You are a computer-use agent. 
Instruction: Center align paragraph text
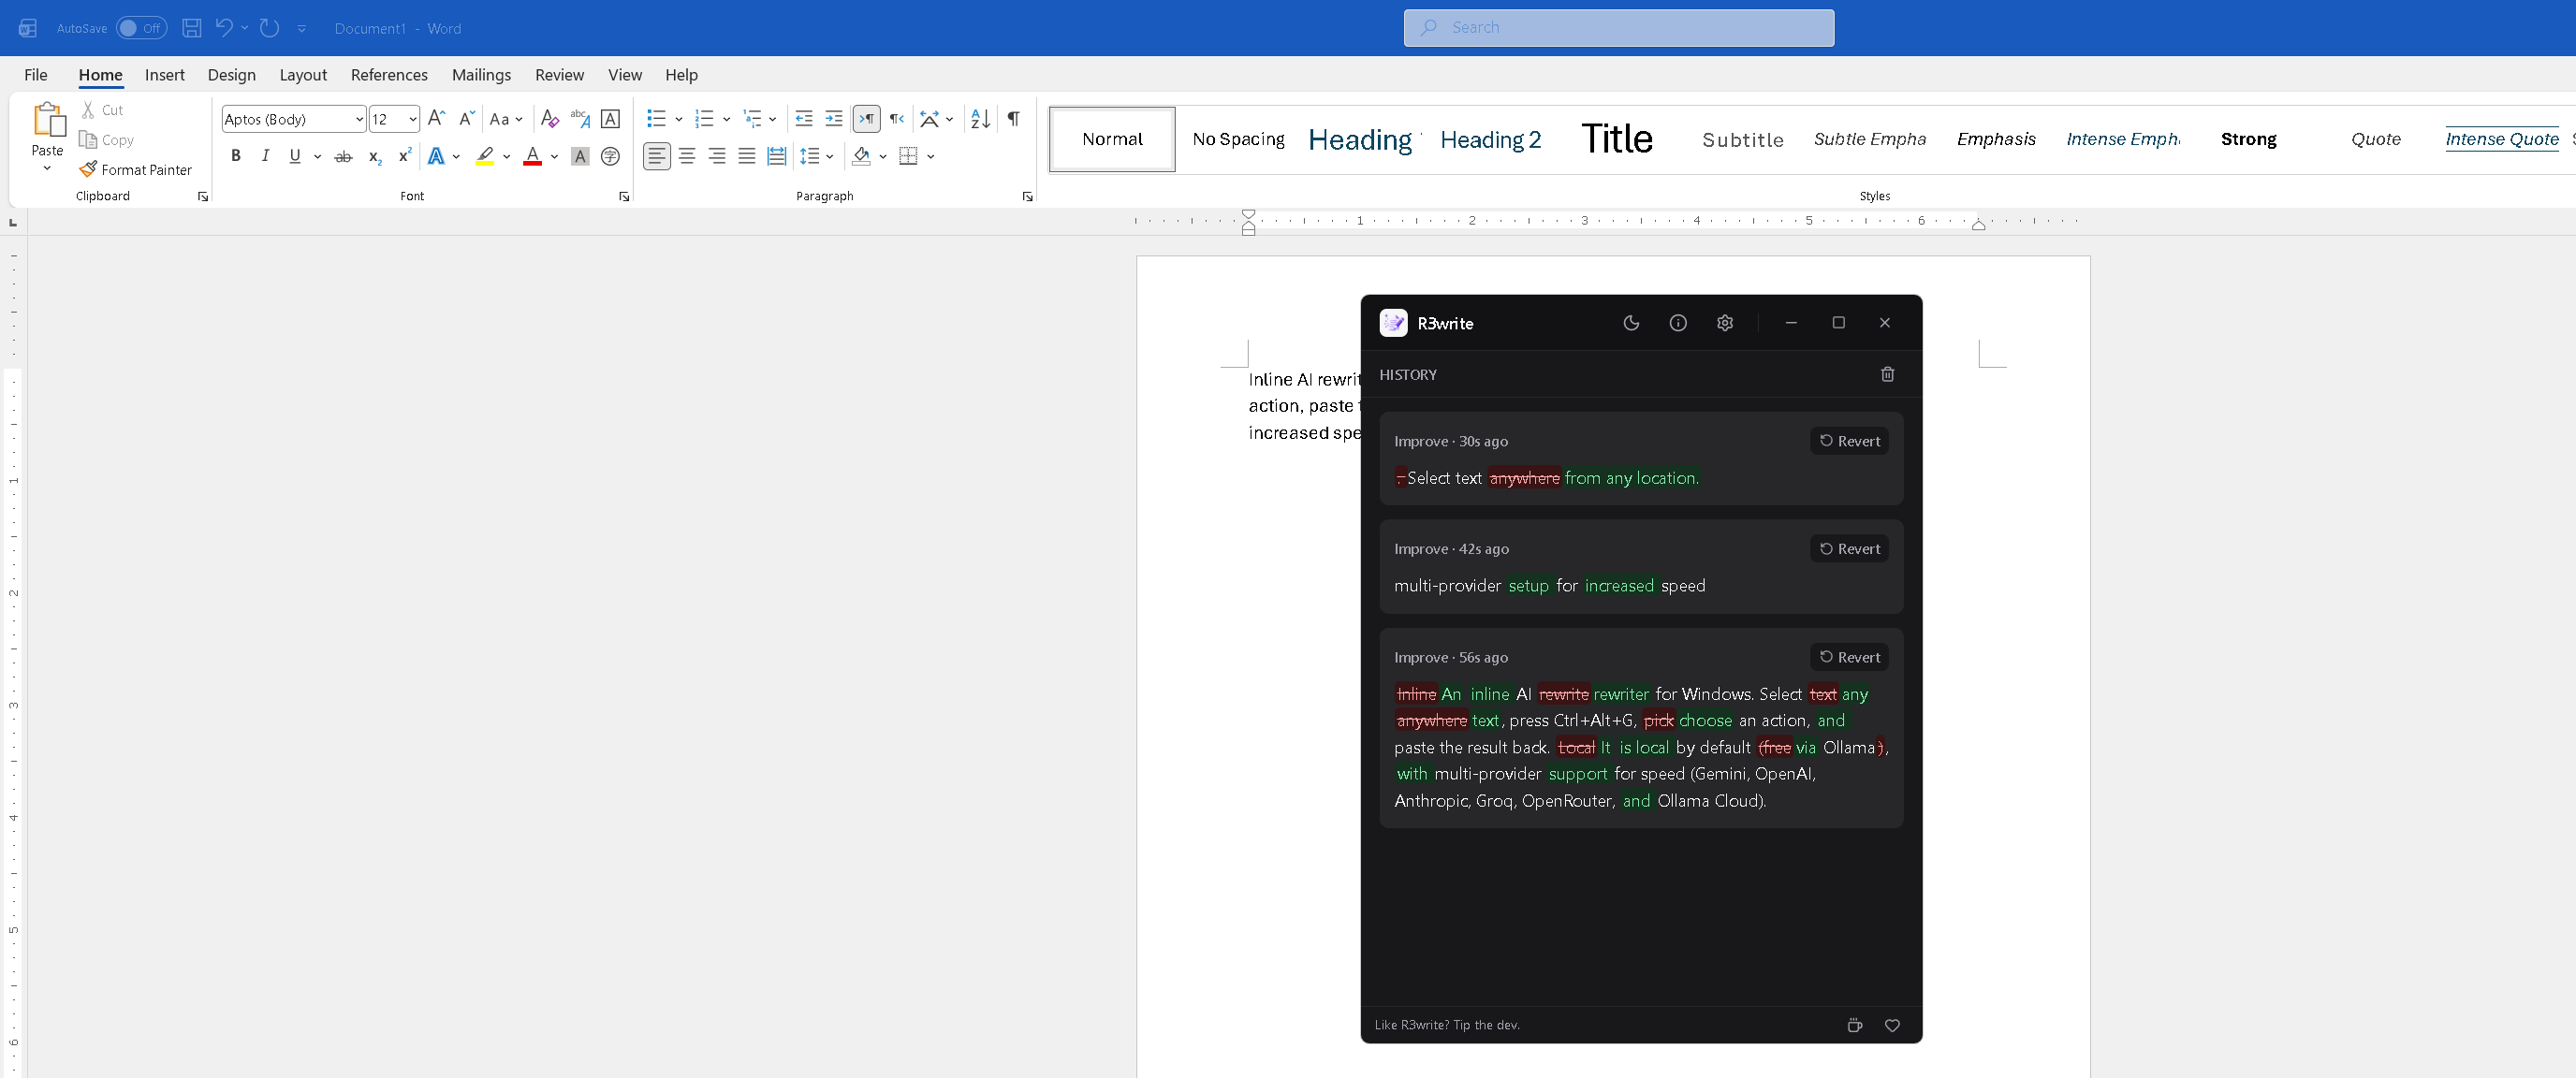coord(687,157)
